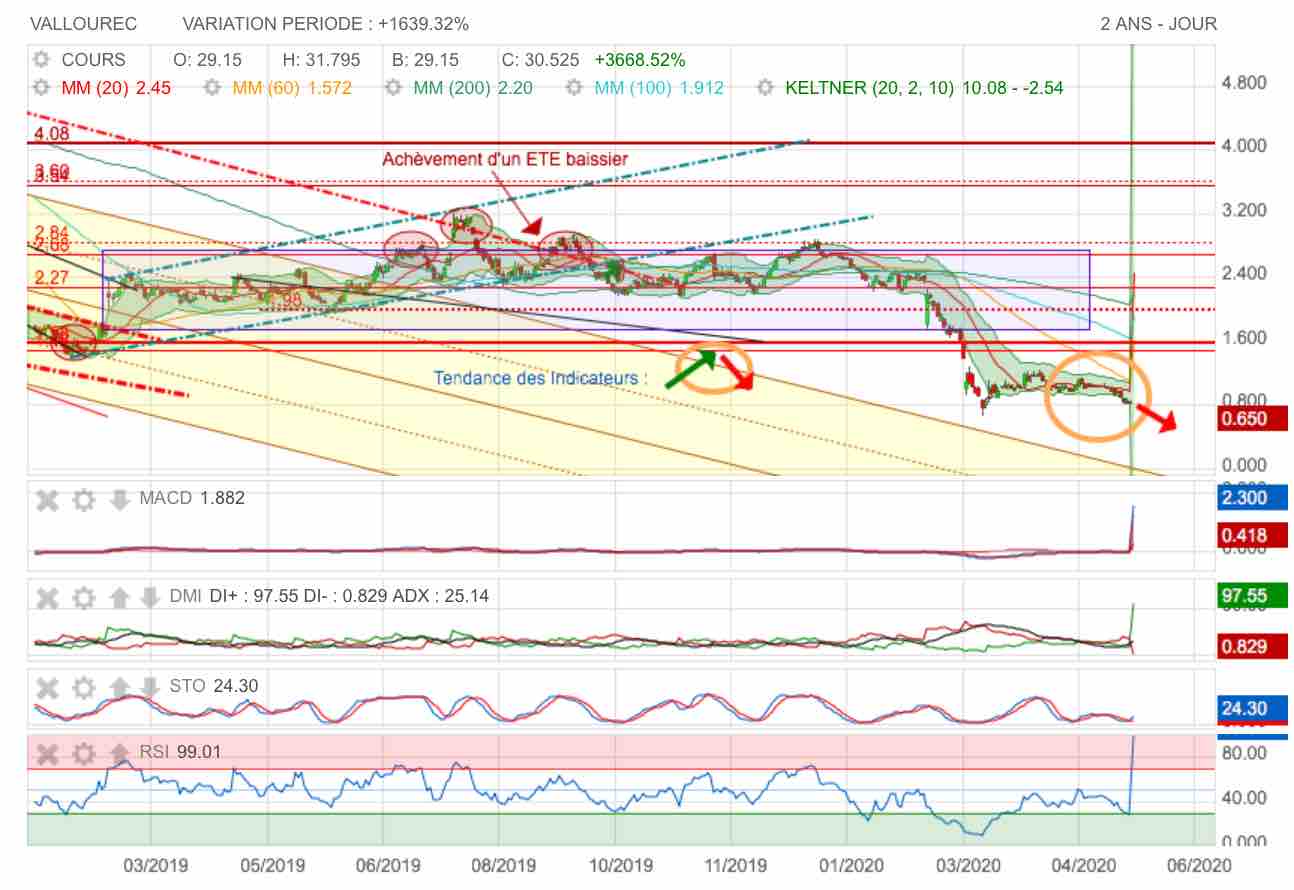Click the 4.08 resistance level label
The width and height of the screenshot is (1294, 890).
(x=50, y=133)
